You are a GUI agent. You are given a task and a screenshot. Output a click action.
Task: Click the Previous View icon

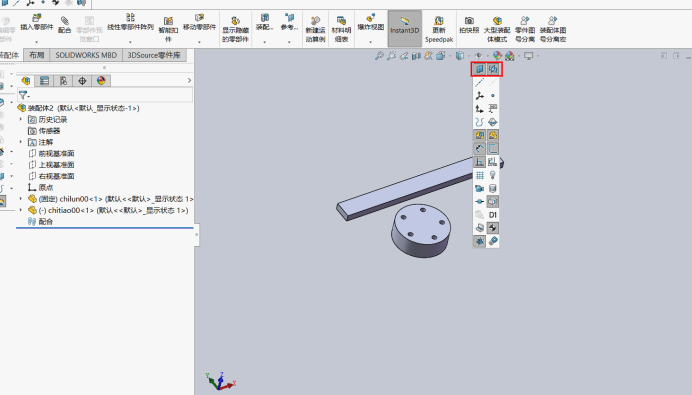tap(403, 56)
